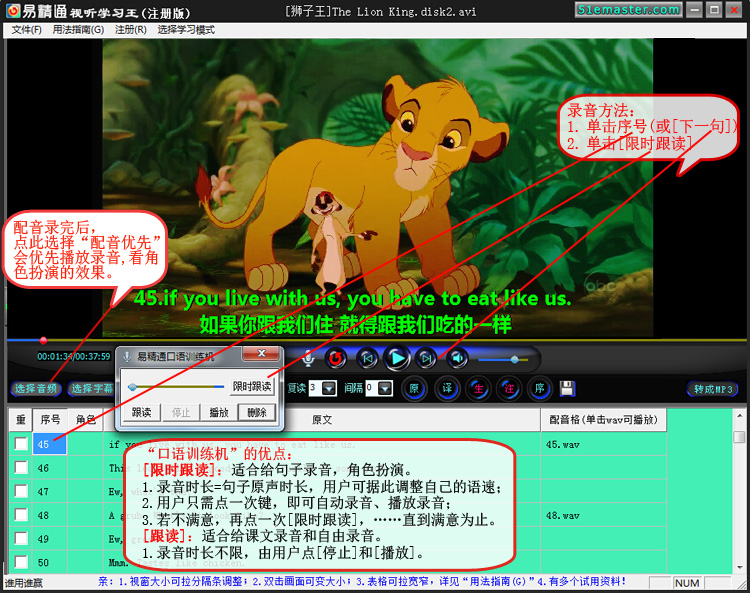Click 限时跟读 timed follow-reading button
The height and width of the screenshot is (593, 750).
point(252,386)
